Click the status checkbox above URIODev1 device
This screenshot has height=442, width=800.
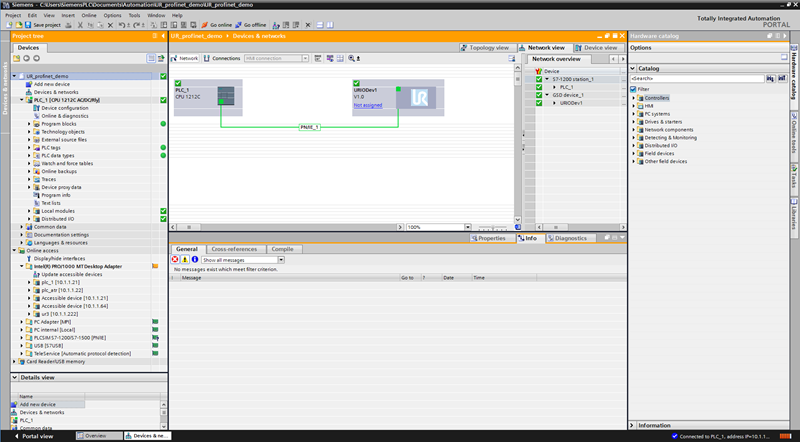tap(357, 83)
